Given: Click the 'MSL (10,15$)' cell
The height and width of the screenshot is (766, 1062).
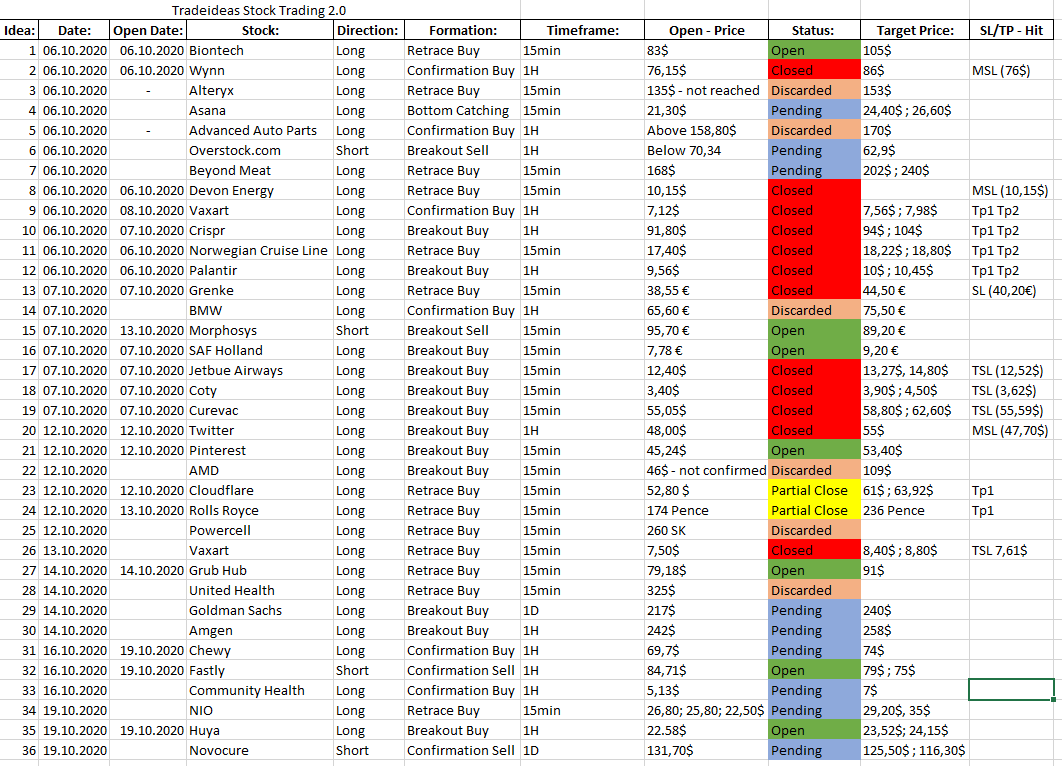Looking at the screenshot, I should tap(1012, 190).
